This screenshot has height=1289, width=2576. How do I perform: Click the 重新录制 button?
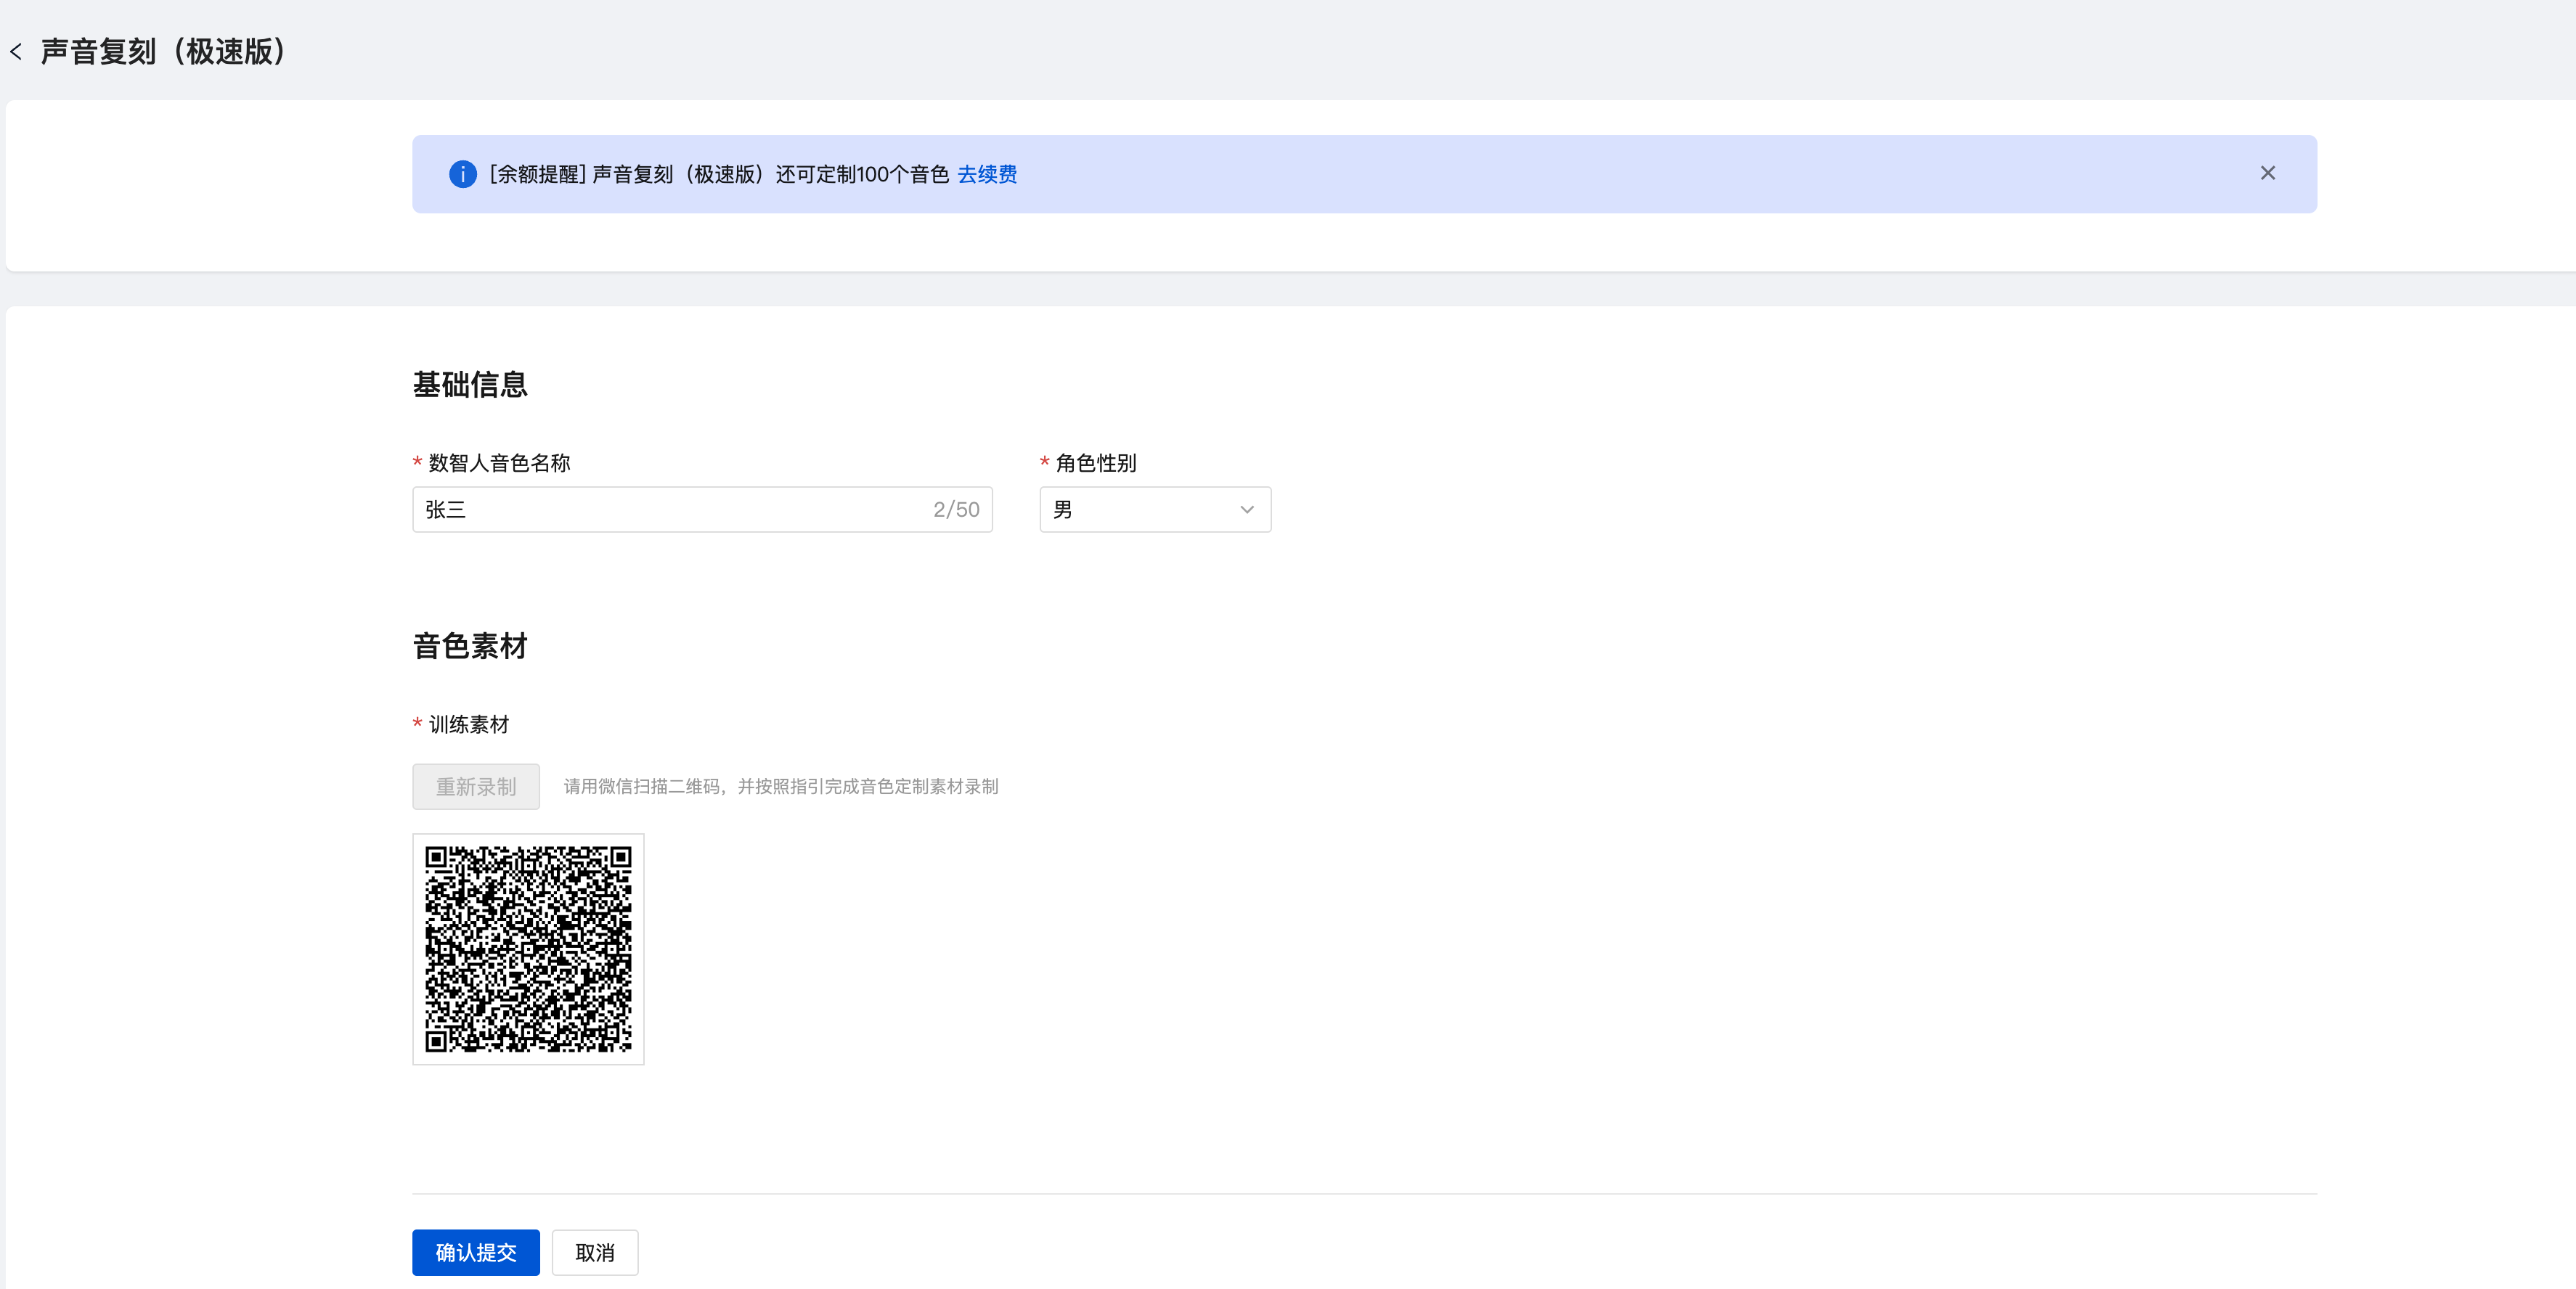tap(476, 786)
